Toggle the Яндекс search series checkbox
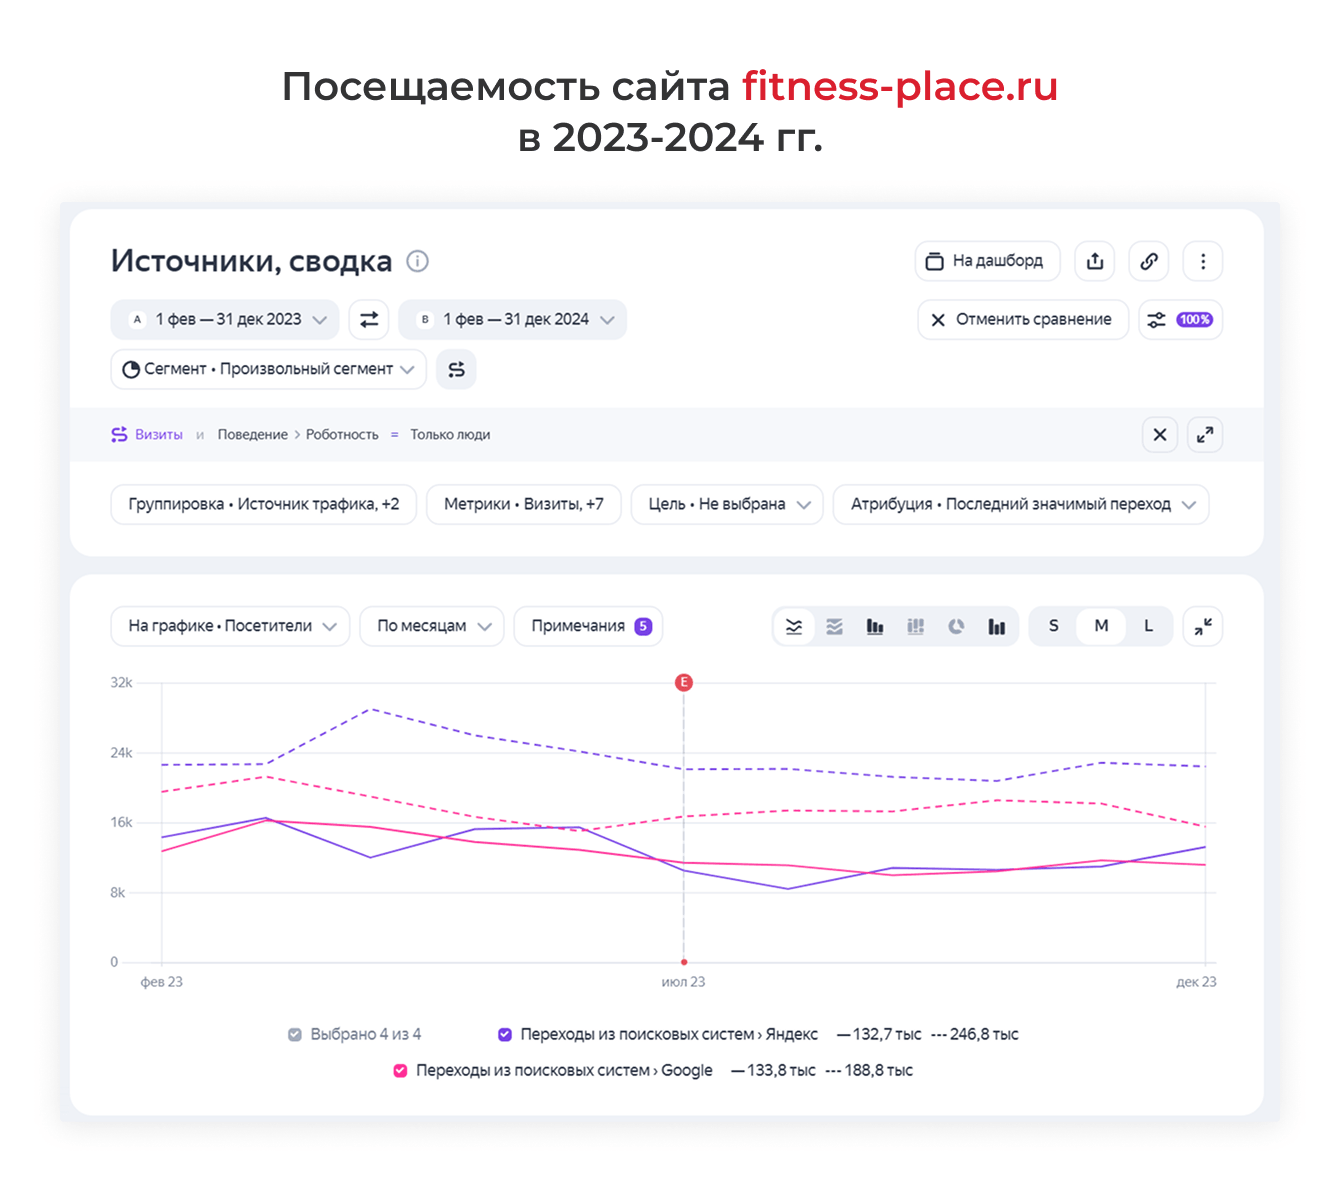 coord(505,1034)
